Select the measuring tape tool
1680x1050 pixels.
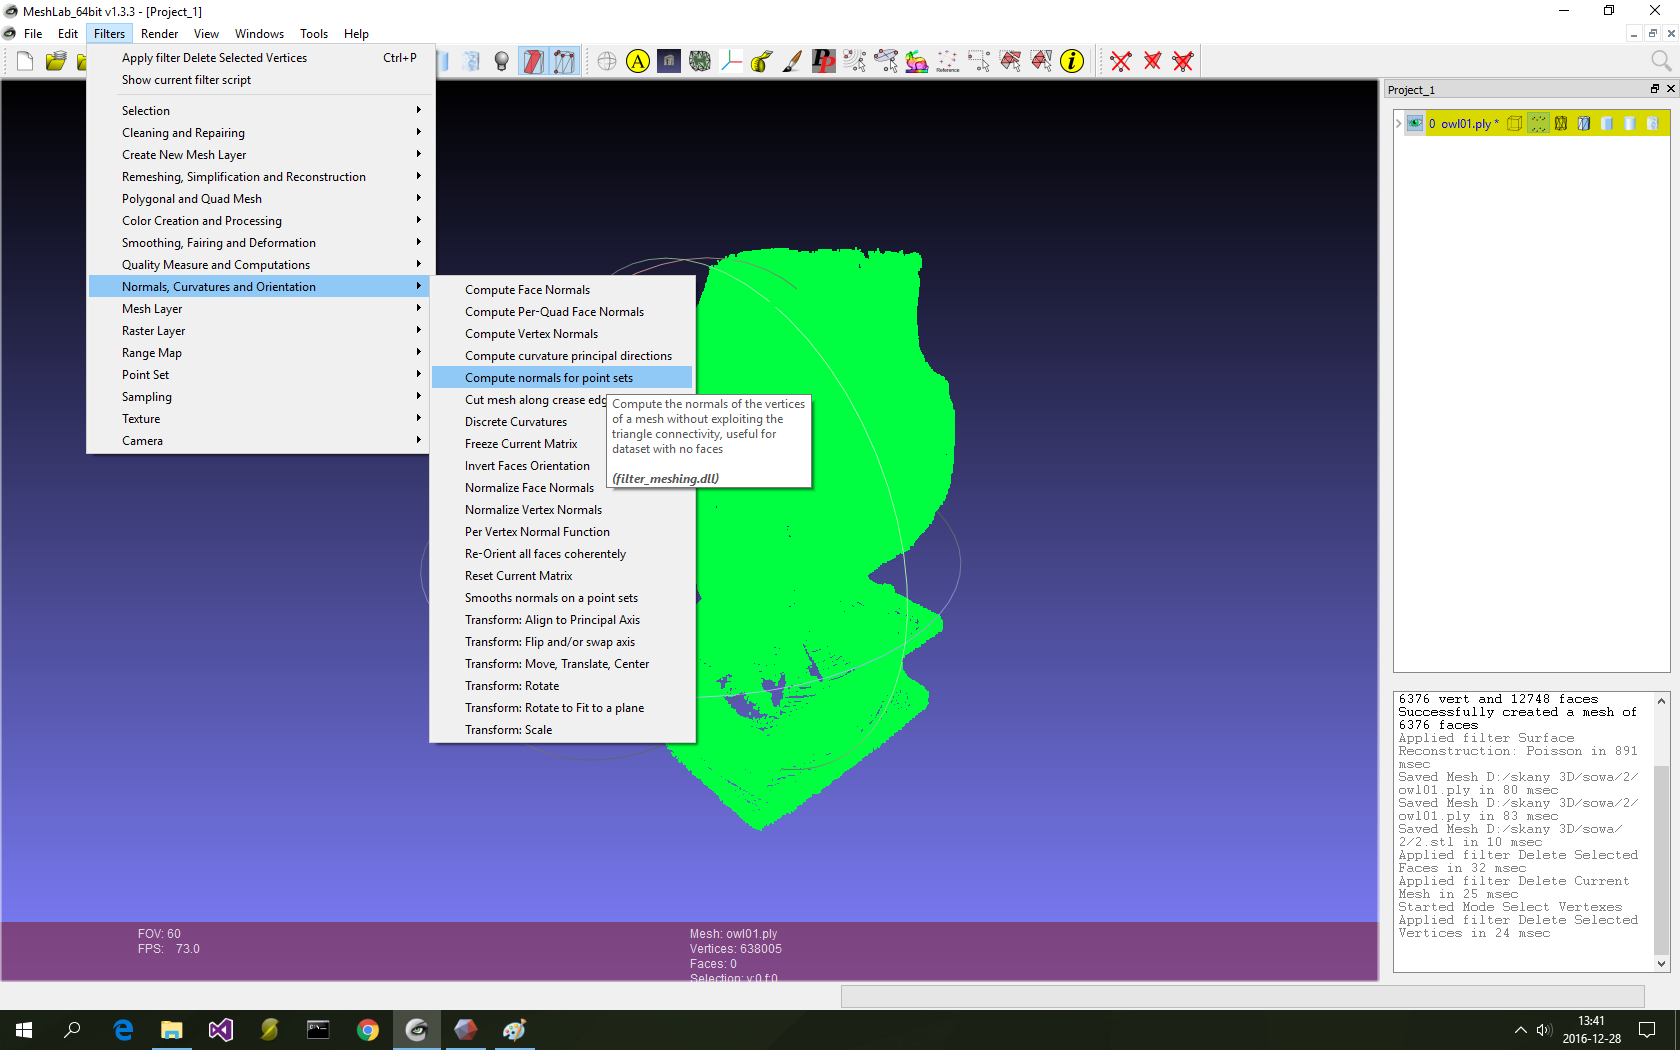click(762, 62)
